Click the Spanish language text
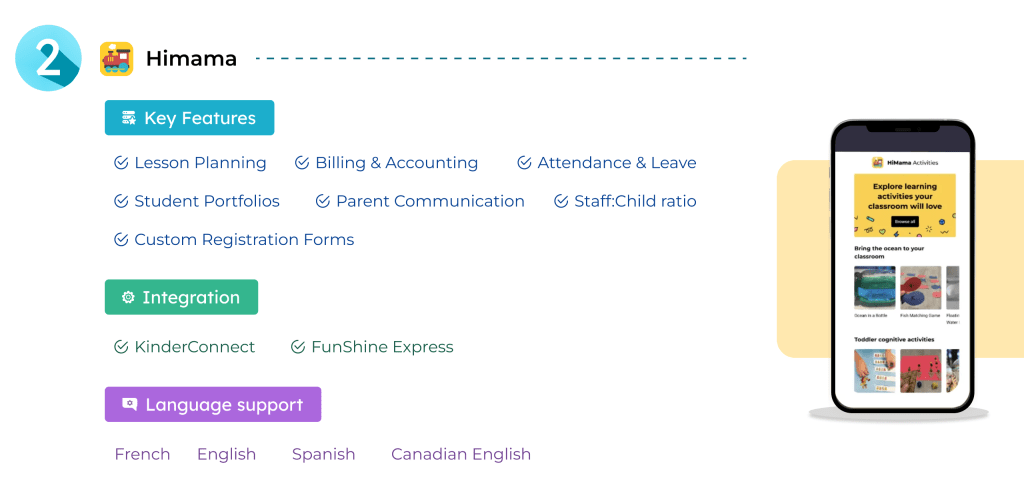The width and height of the screenshot is (1024, 498). [323, 454]
